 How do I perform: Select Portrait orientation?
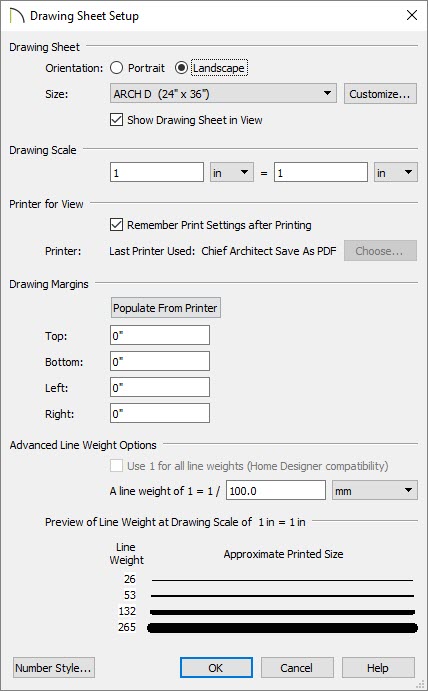pyautogui.click(x=116, y=68)
